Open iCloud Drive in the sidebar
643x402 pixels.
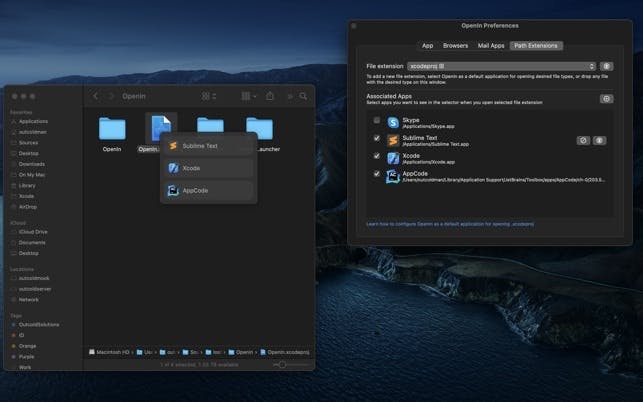coord(33,232)
